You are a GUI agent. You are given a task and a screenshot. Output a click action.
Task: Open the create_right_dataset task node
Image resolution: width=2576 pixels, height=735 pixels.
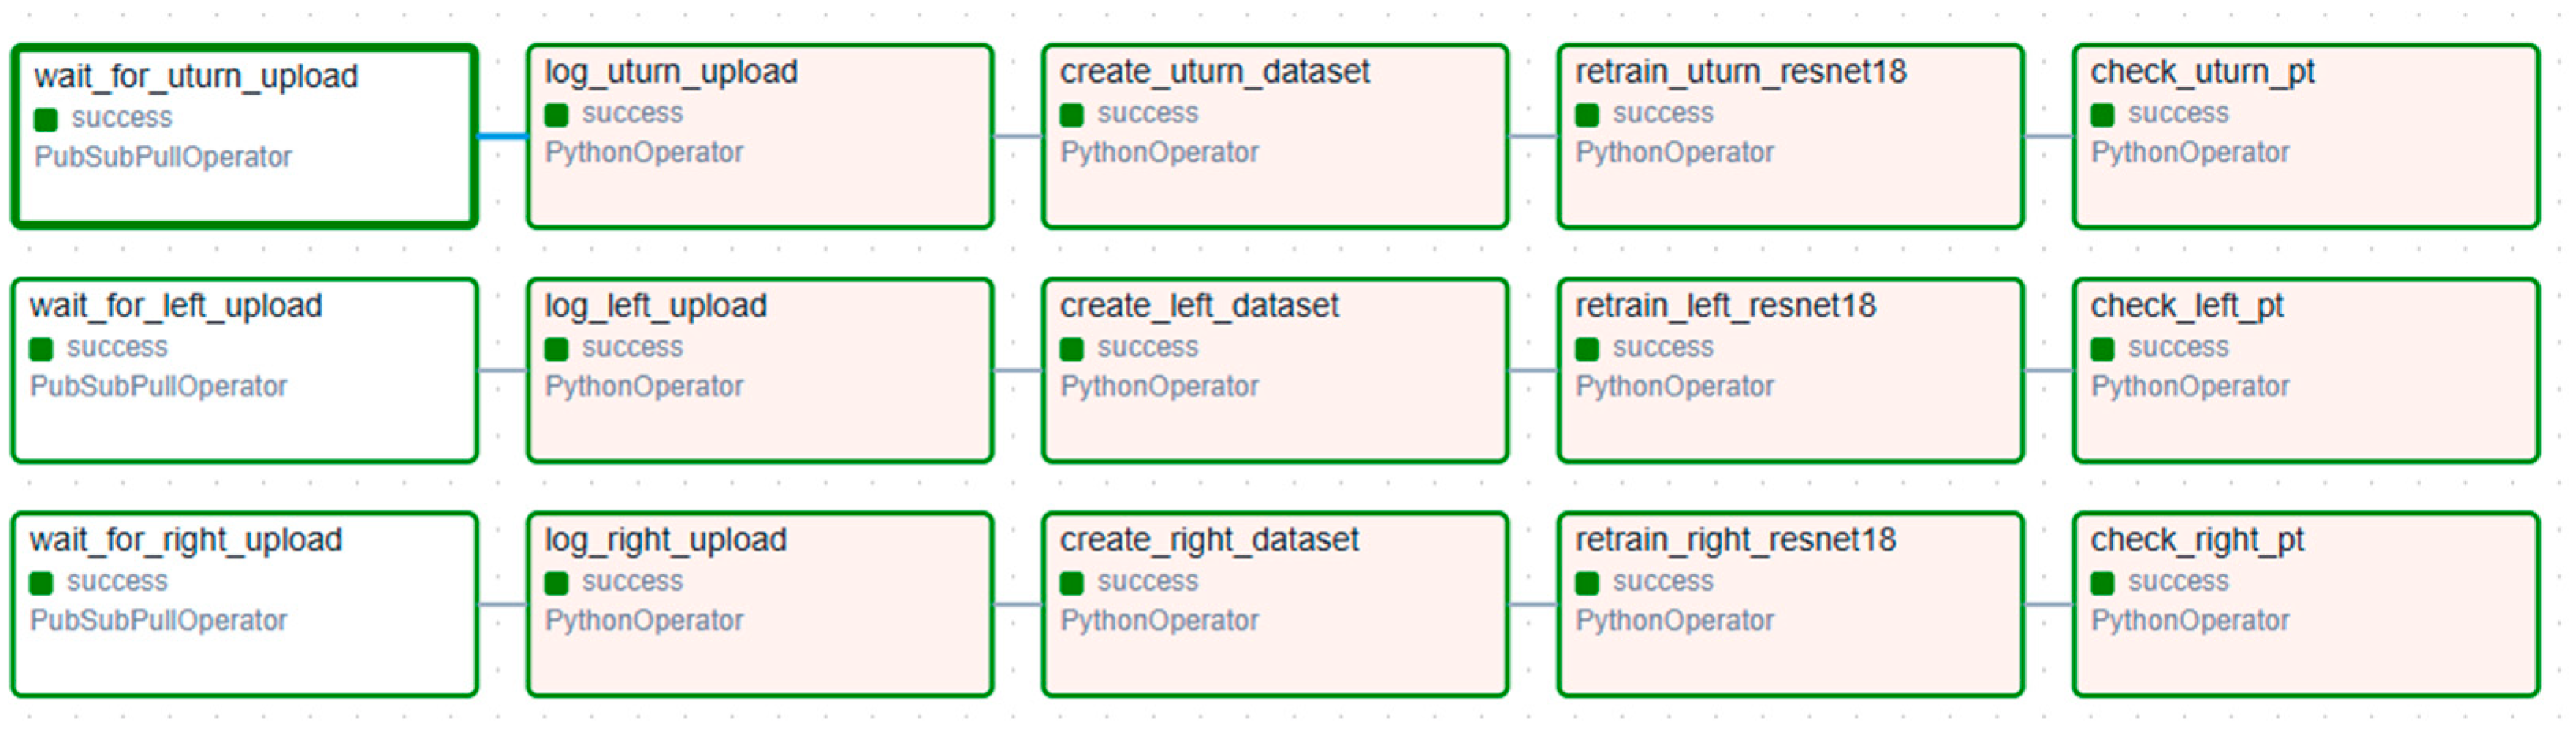coord(1274,605)
